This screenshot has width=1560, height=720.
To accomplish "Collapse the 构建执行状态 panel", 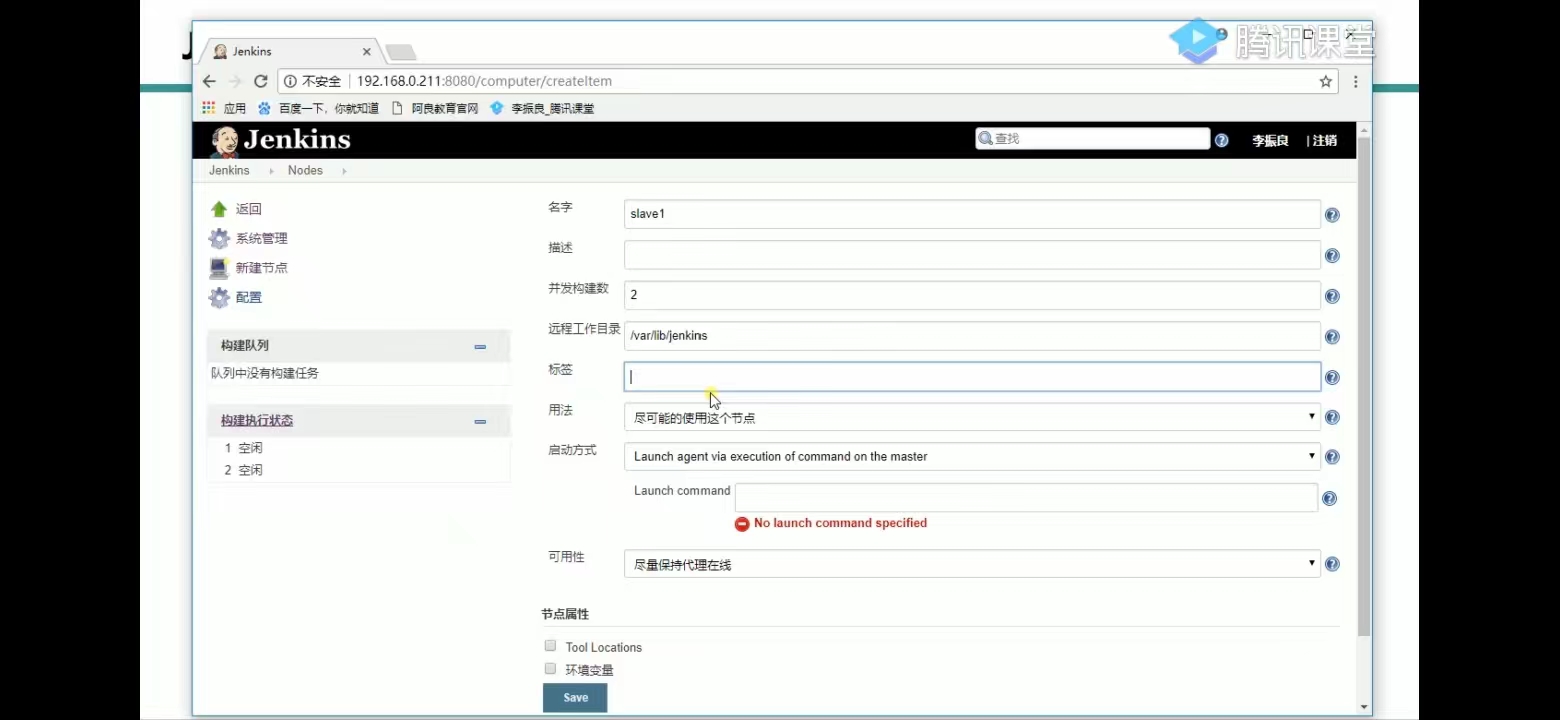I will click(x=480, y=422).
